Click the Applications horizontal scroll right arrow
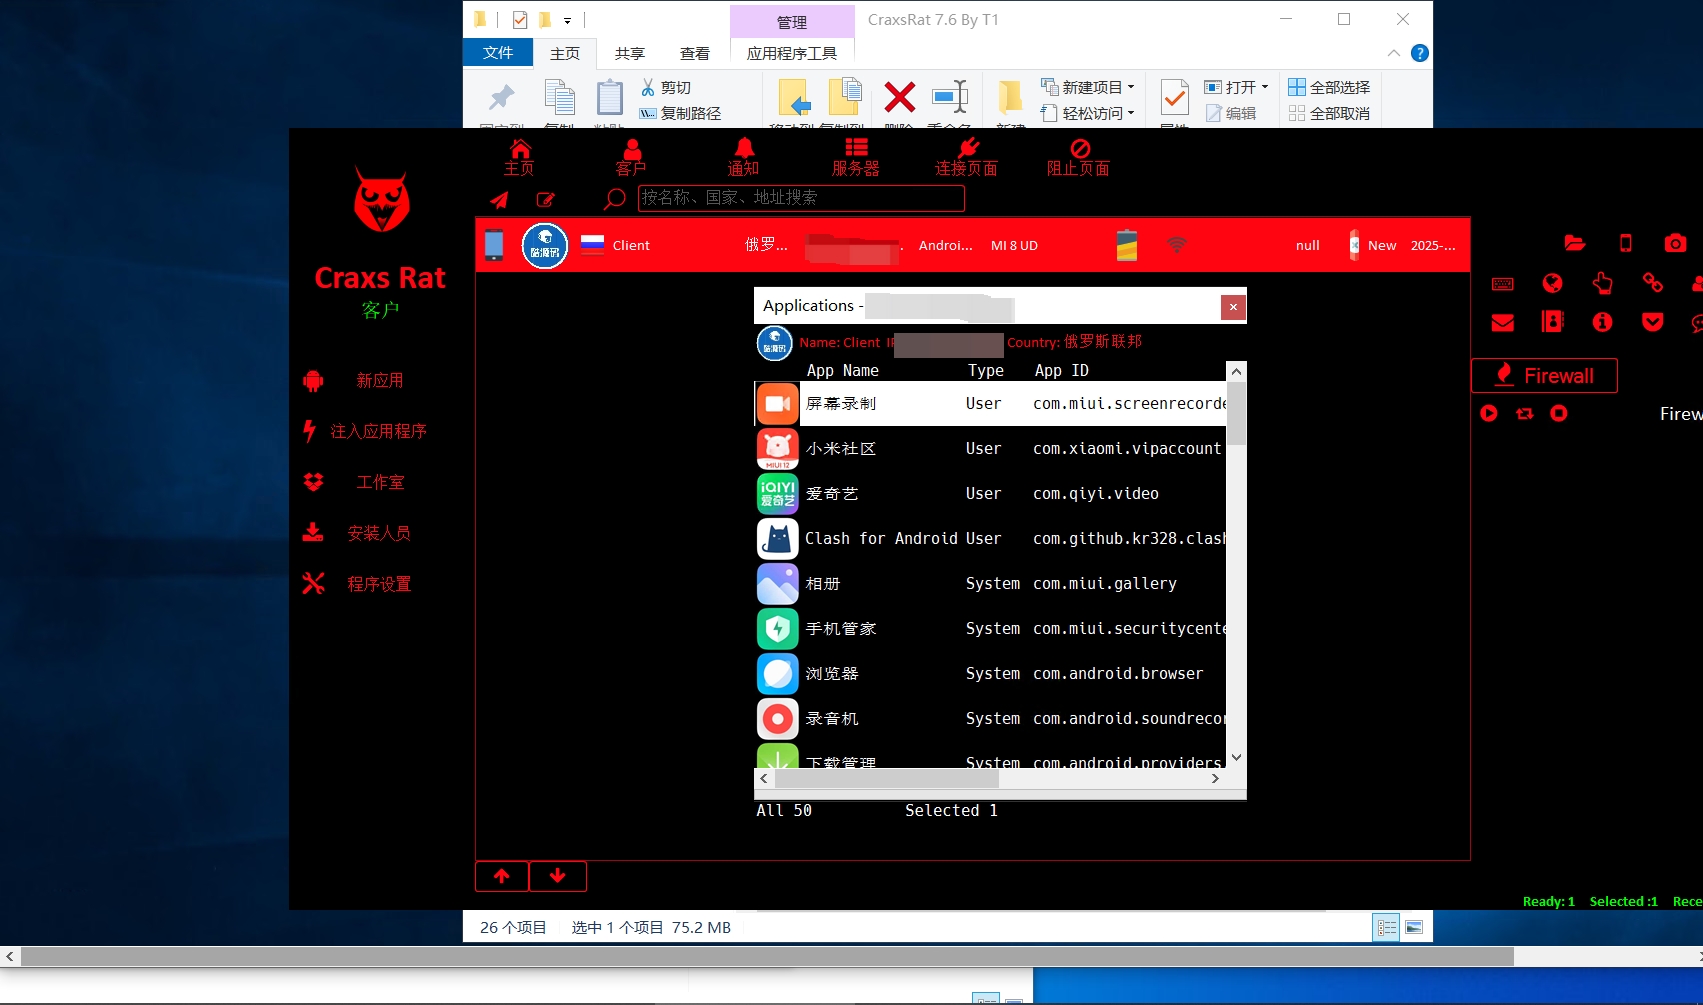This screenshot has width=1703, height=1005. [x=1215, y=778]
